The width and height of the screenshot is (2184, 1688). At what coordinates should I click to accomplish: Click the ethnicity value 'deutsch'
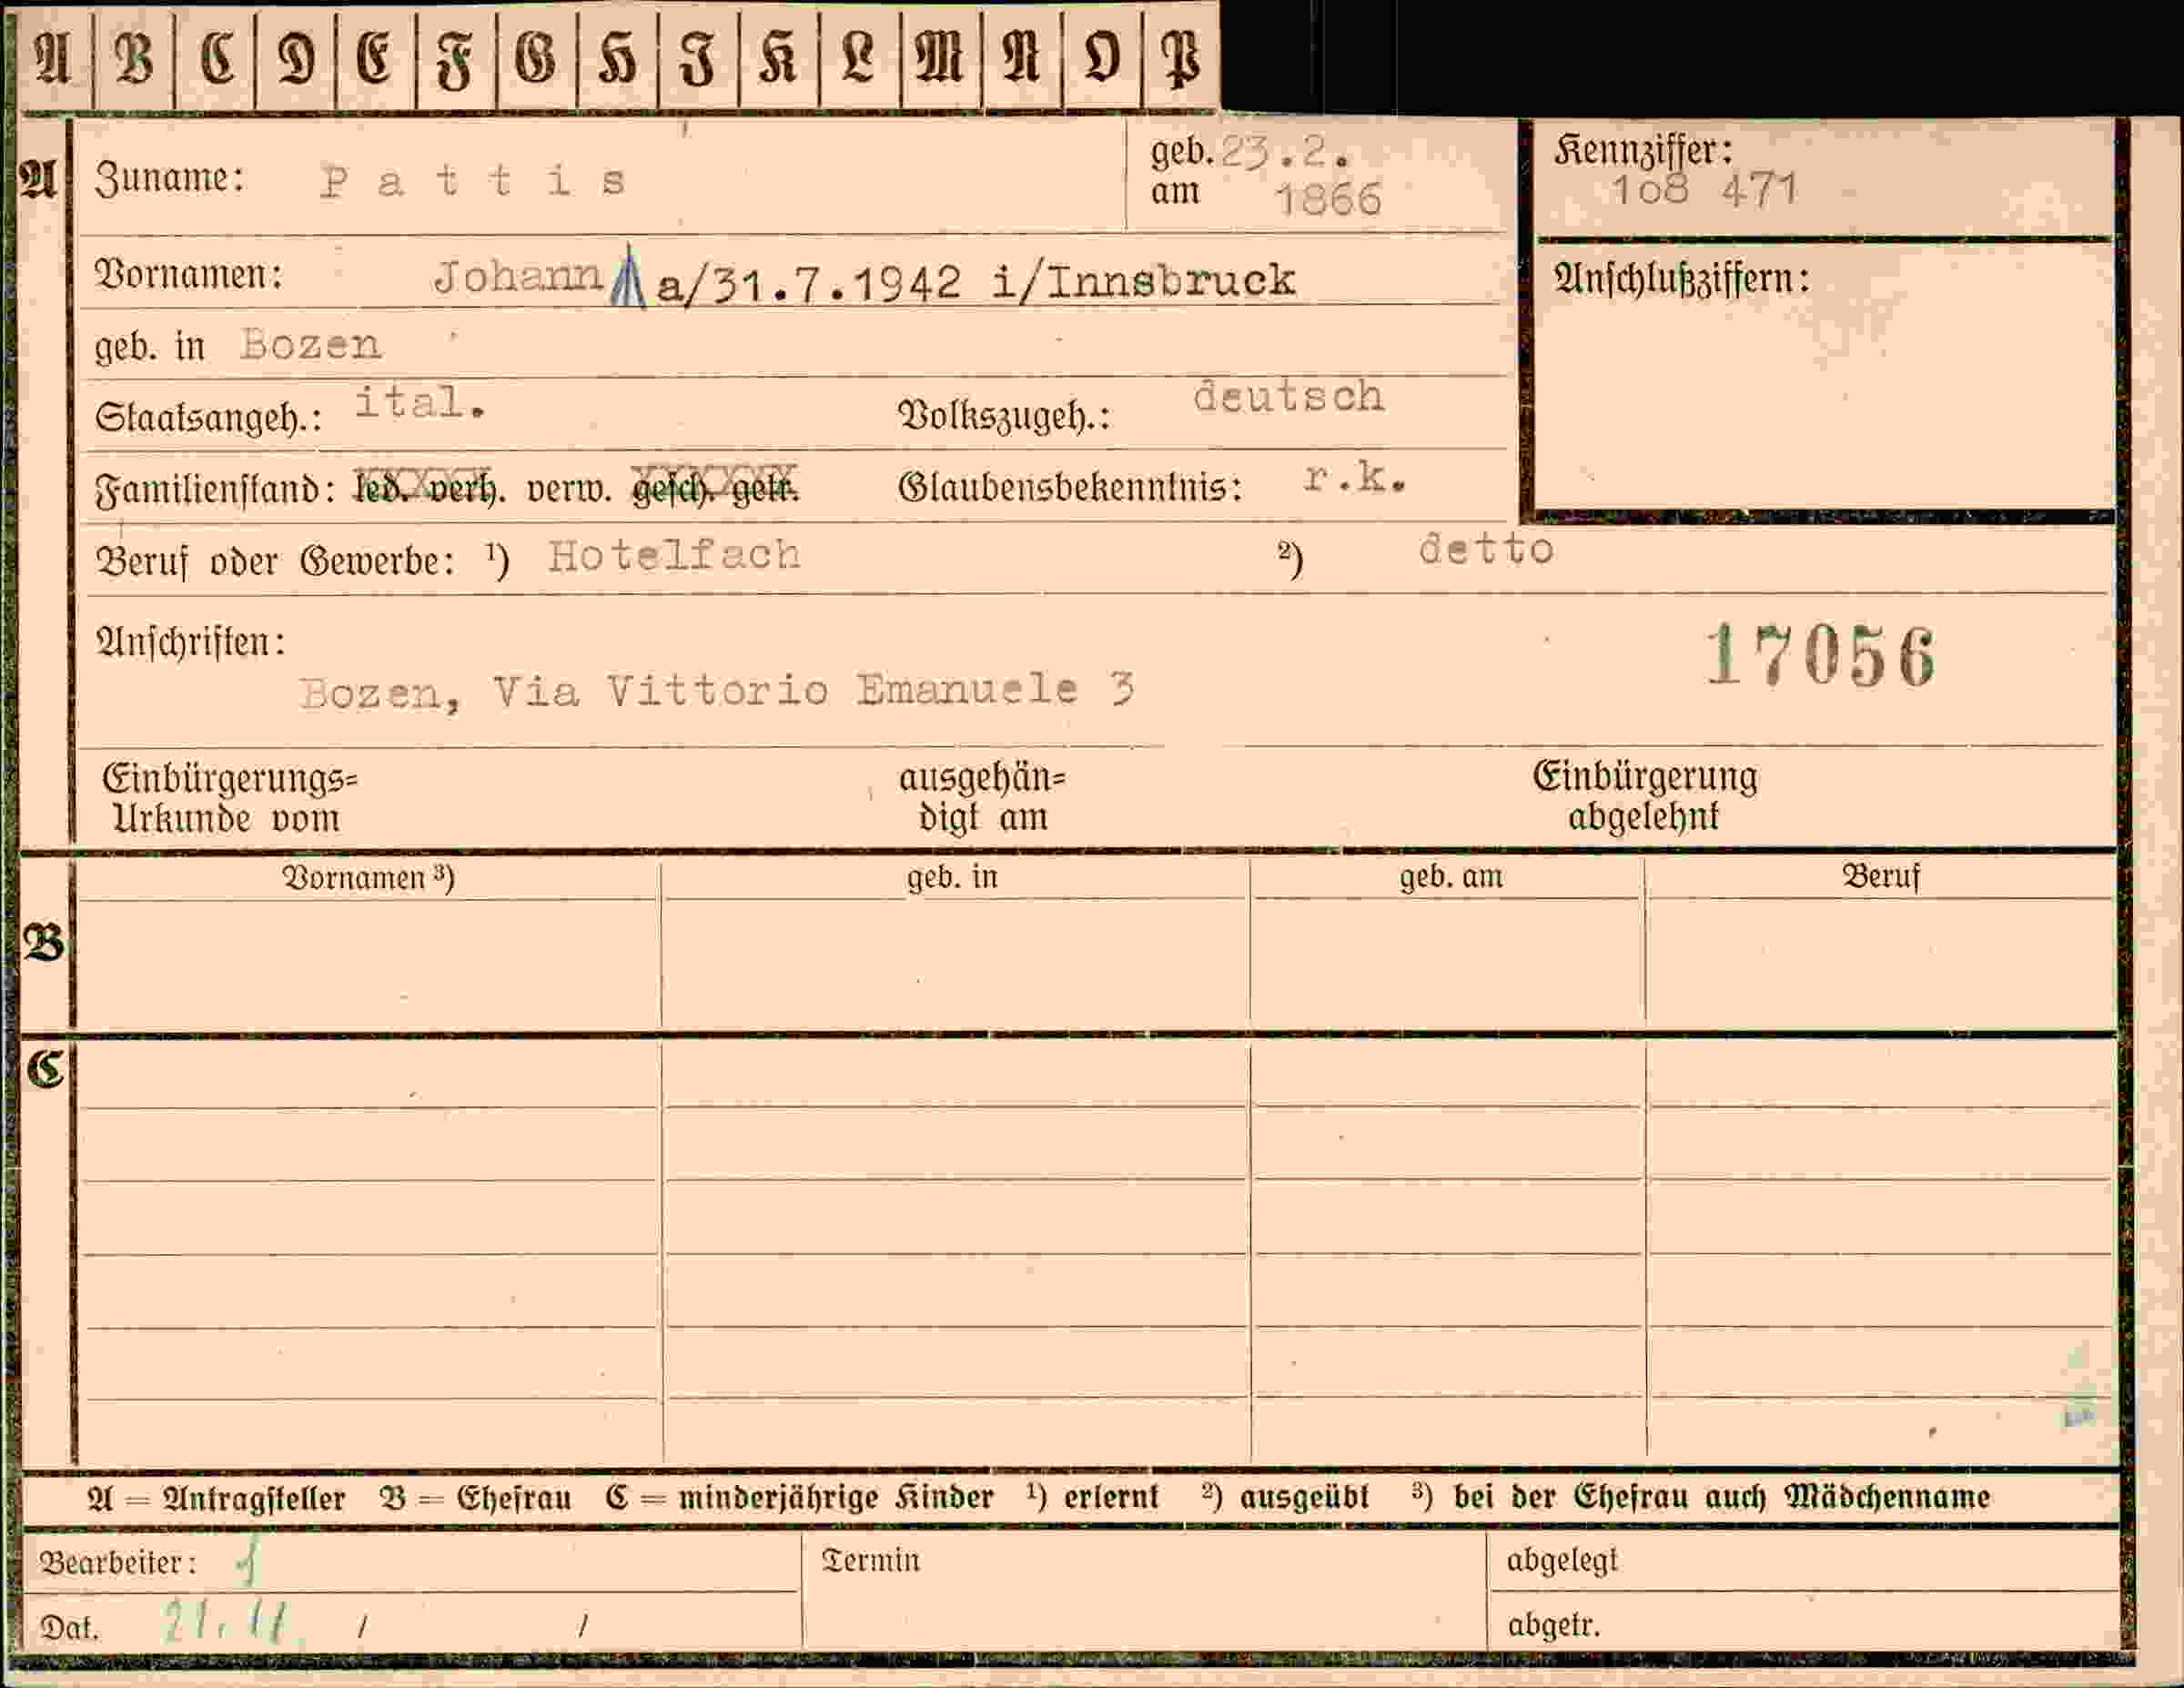1289,397
